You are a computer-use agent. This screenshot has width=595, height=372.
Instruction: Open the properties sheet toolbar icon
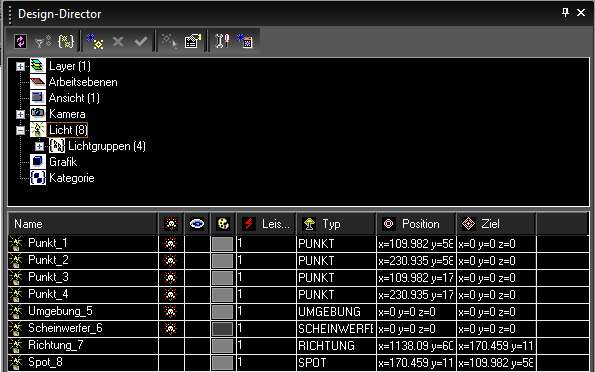[x=193, y=41]
